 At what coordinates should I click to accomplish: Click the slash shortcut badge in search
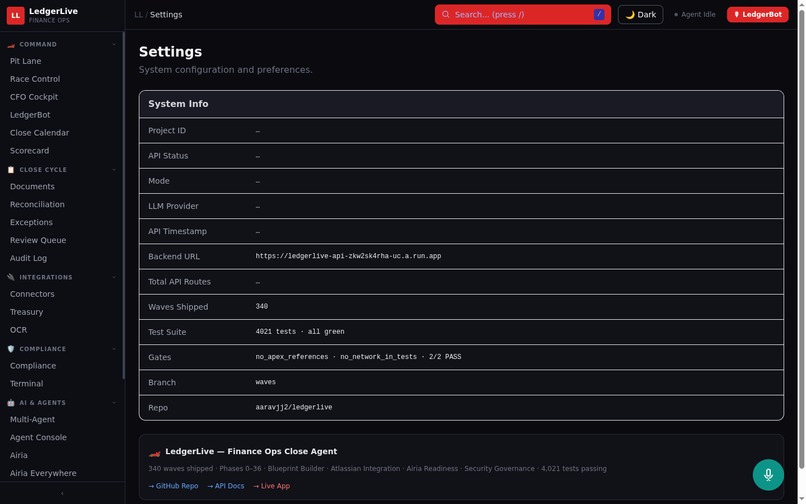pyautogui.click(x=598, y=14)
